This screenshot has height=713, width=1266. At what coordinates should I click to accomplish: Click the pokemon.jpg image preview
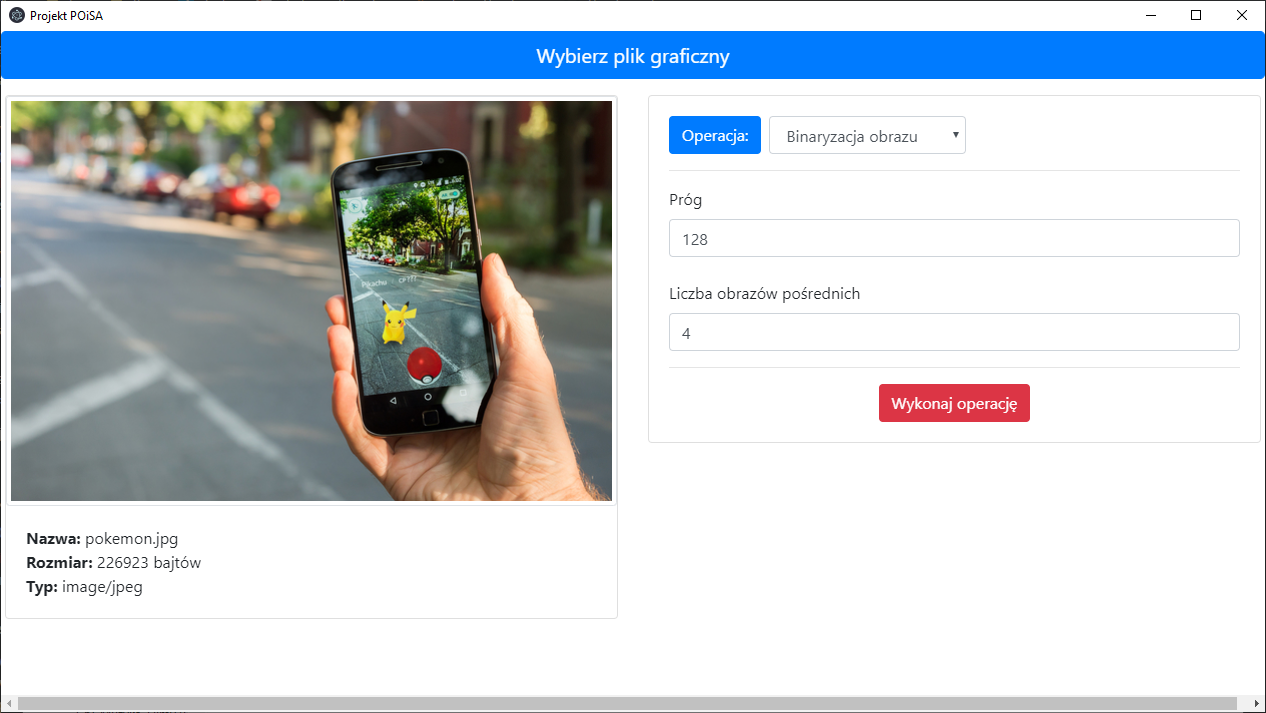click(x=311, y=300)
